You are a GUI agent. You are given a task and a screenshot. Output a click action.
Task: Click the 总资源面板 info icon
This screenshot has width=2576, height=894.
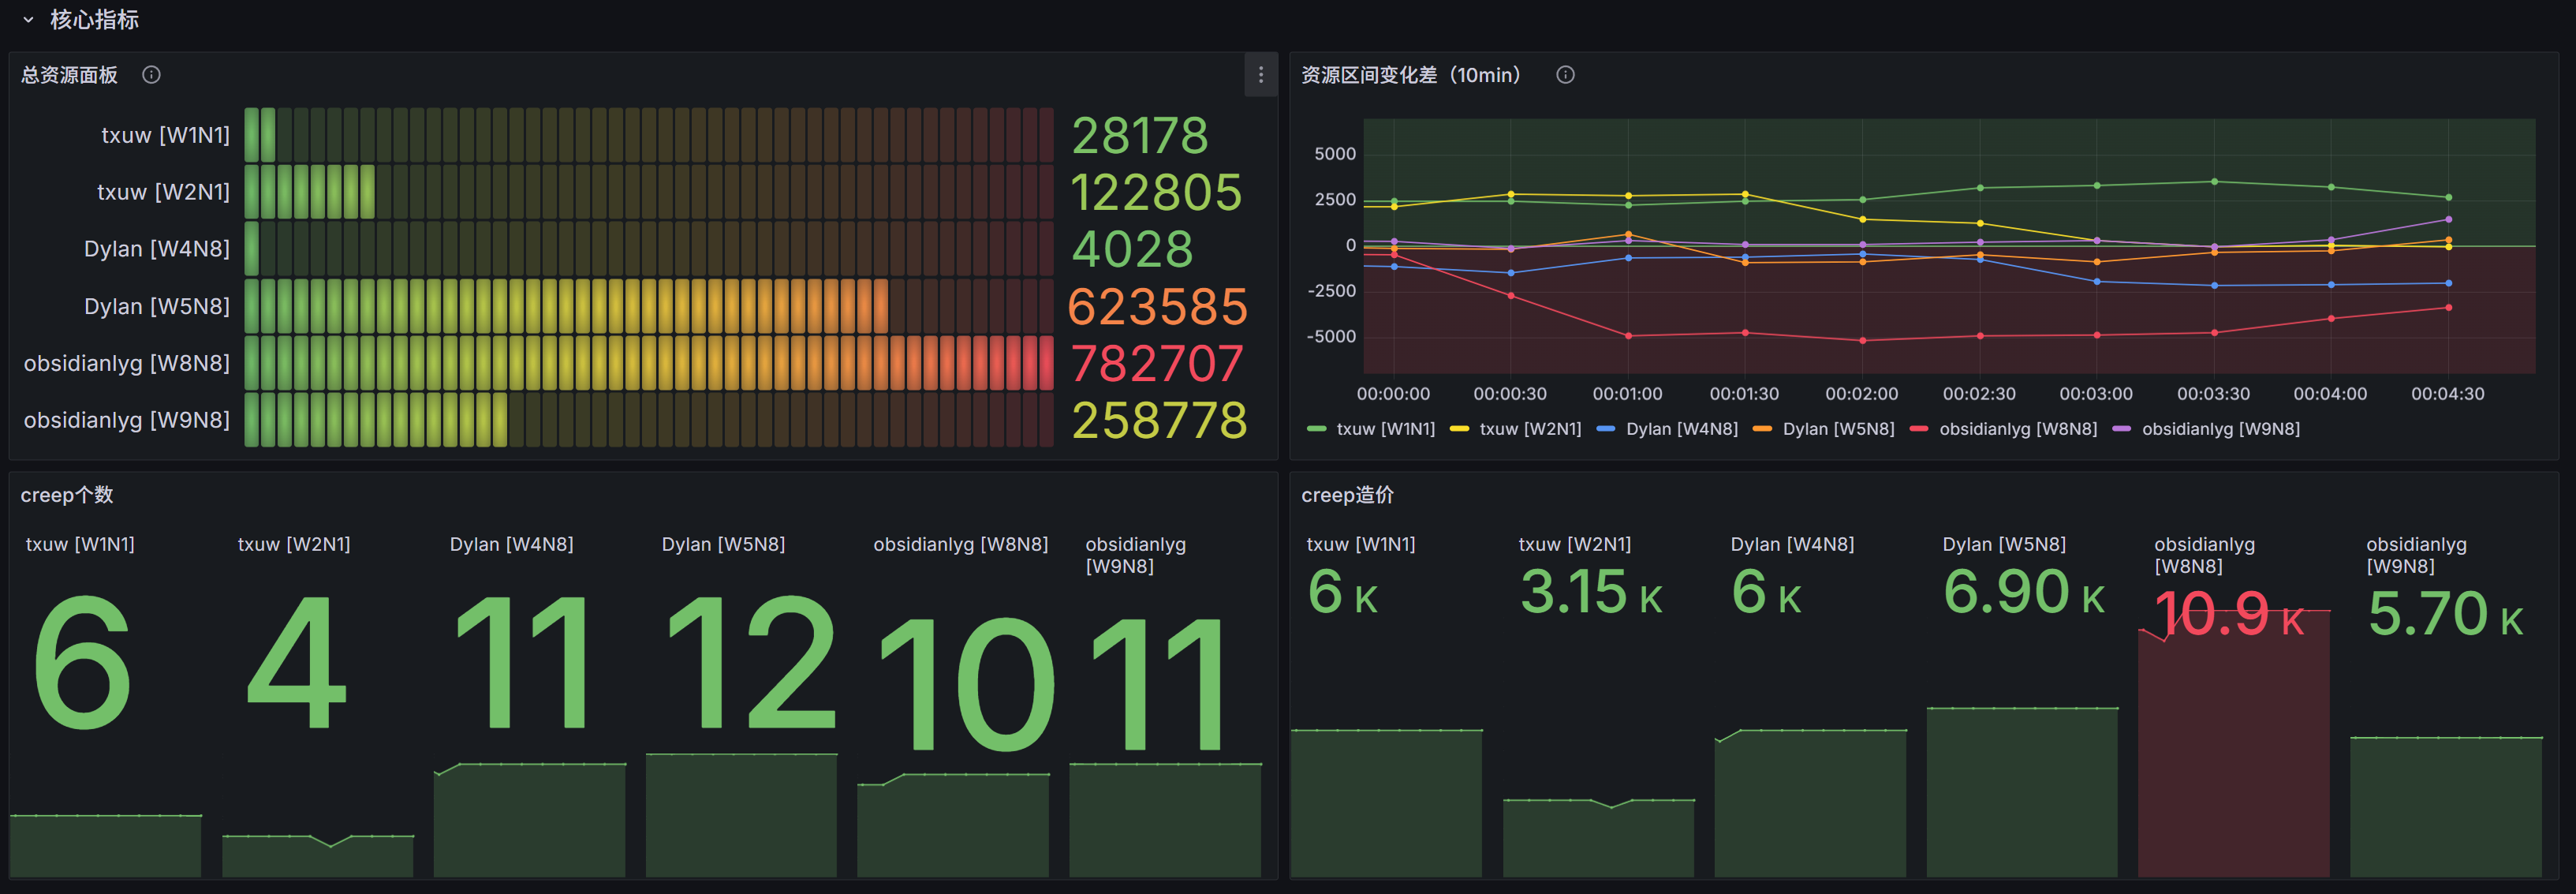tap(151, 75)
